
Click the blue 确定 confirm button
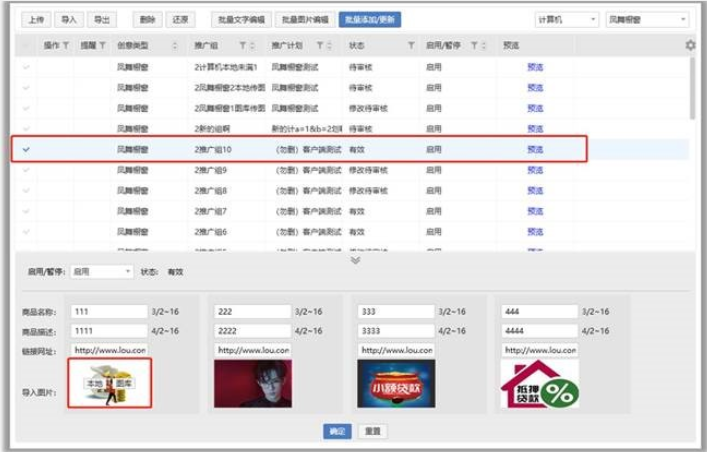pos(337,431)
